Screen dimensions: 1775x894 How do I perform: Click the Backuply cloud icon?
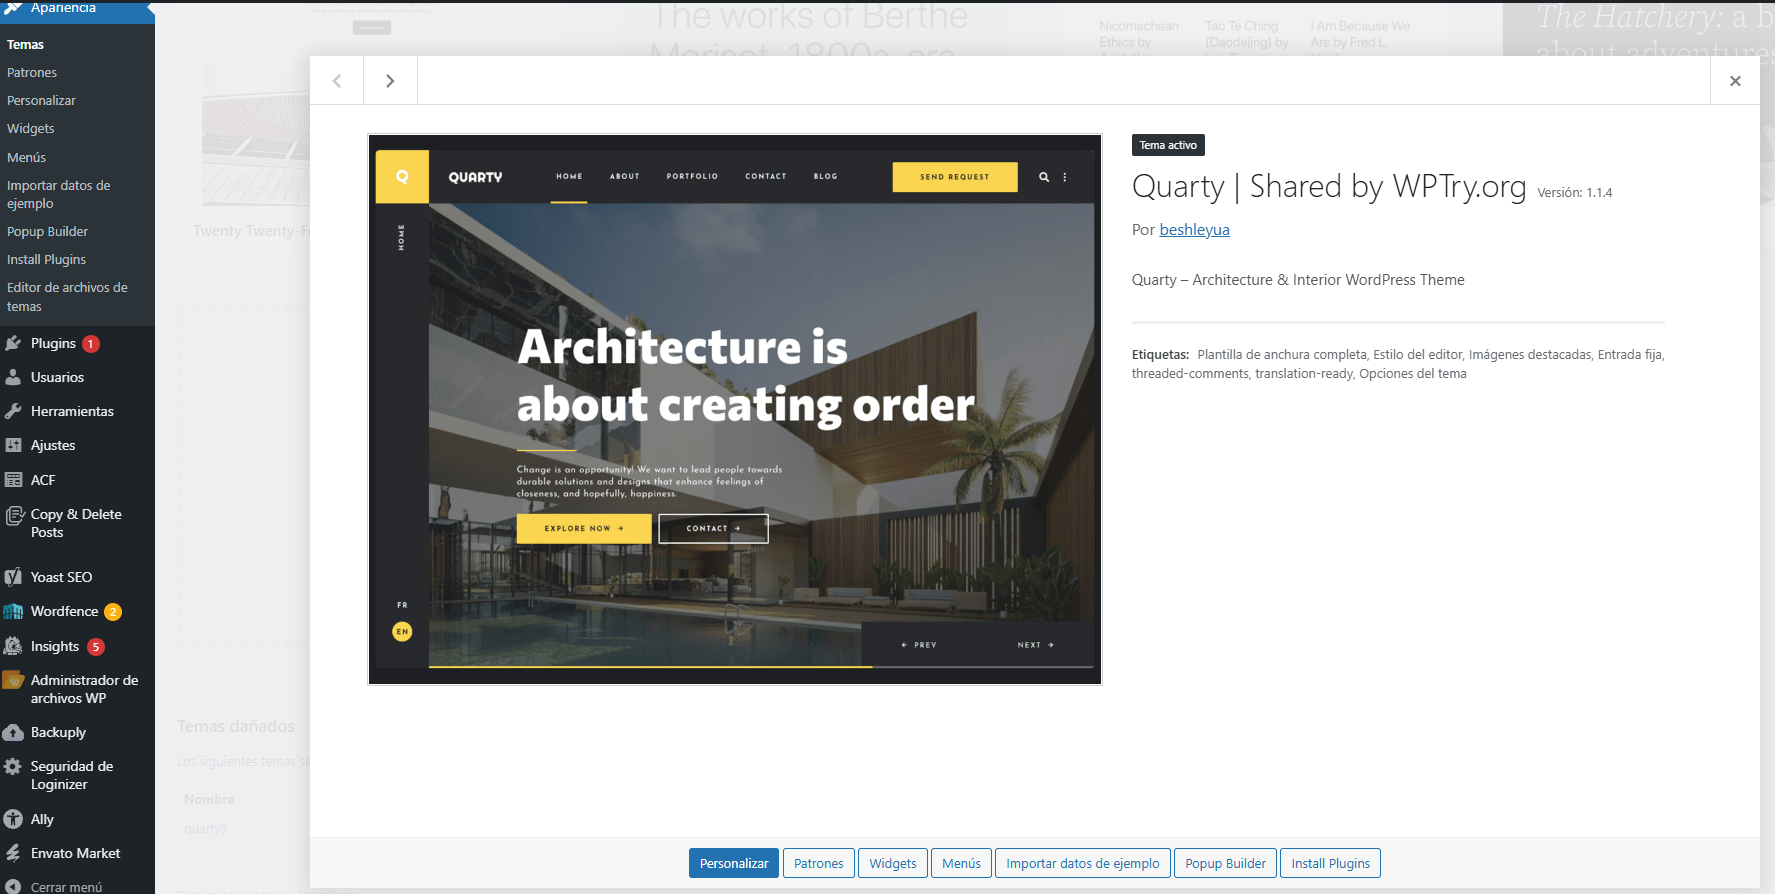click(x=13, y=732)
